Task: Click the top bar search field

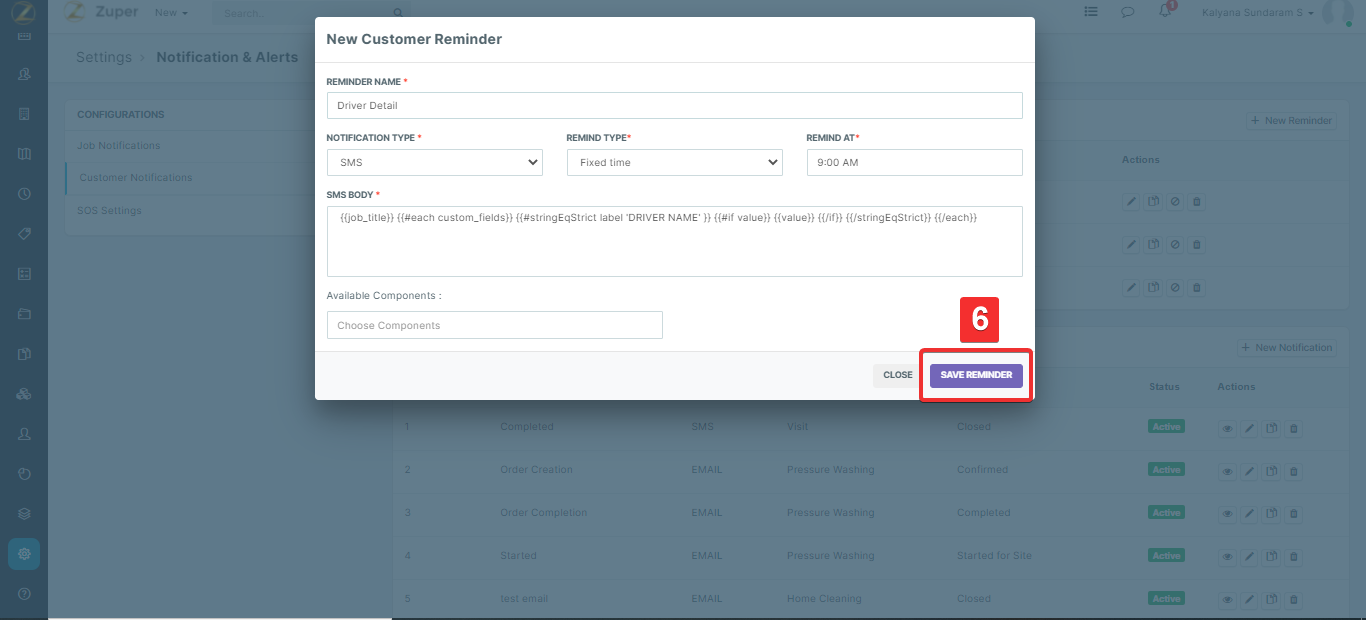Action: coord(304,13)
